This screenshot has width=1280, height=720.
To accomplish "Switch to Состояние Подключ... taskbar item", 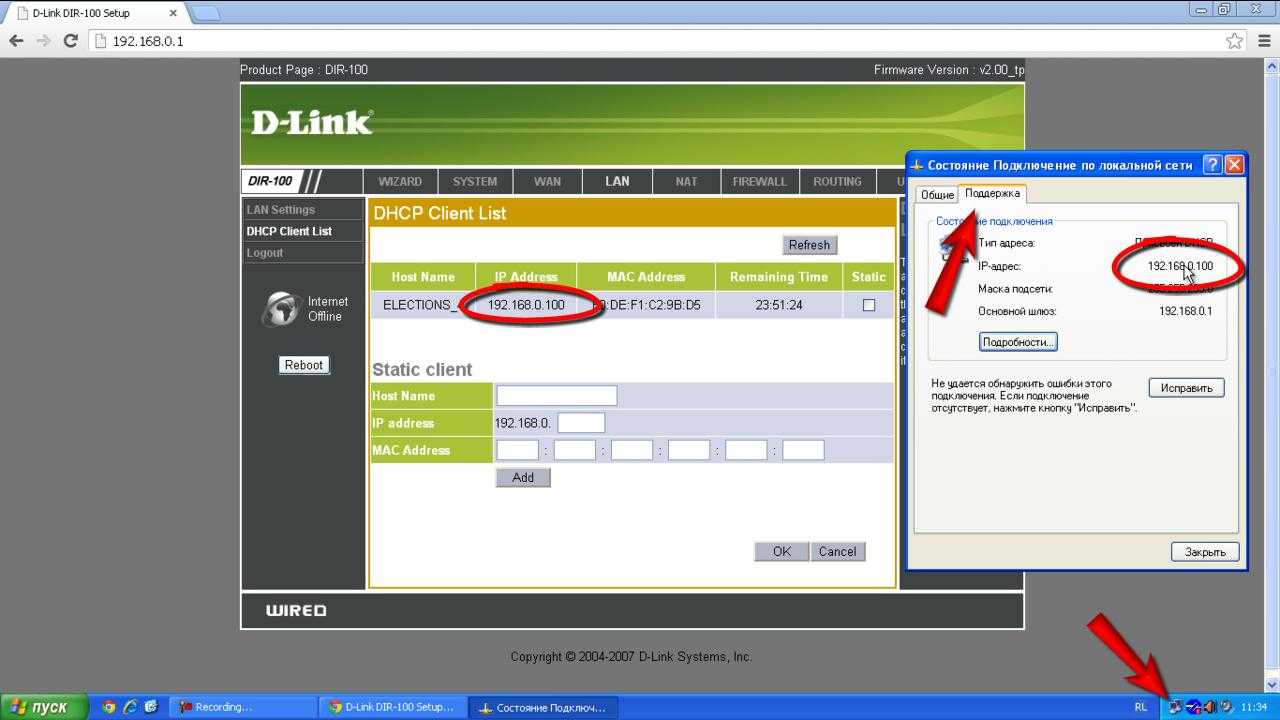I will point(543,707).
